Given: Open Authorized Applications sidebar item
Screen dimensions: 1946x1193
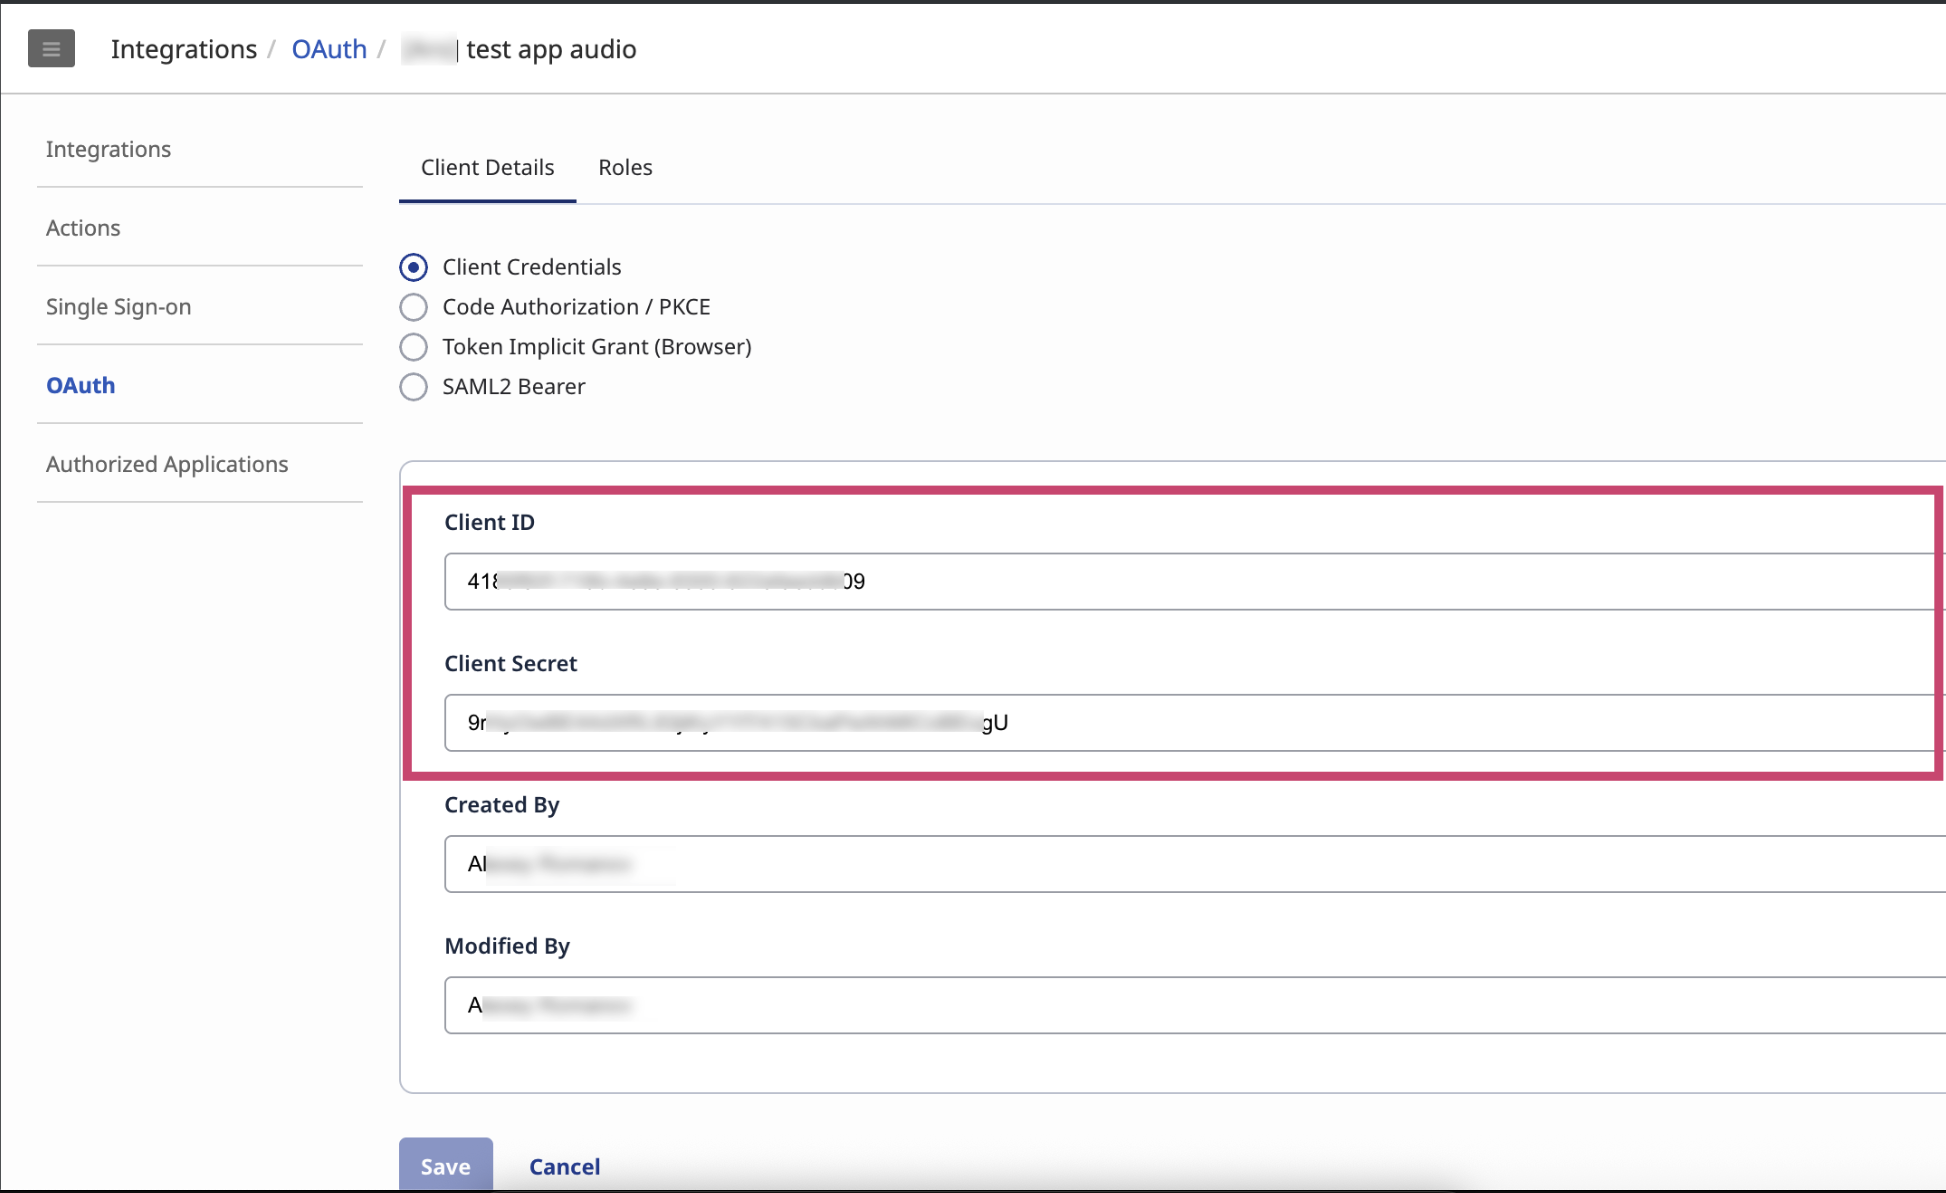Looking at the screenshot, I should [167, 464].
